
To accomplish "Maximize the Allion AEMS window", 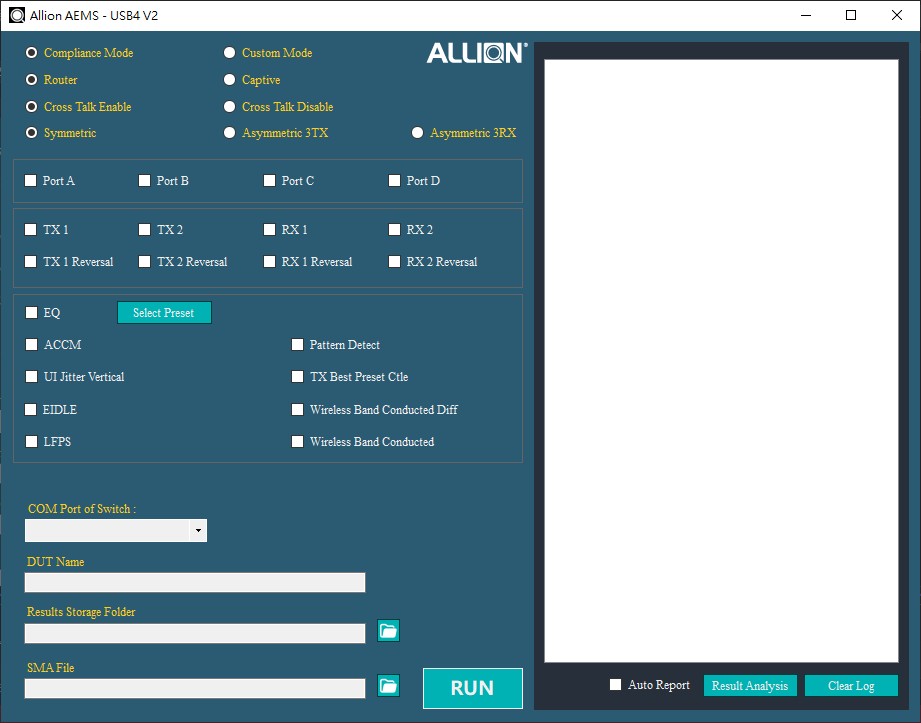I will 851,15.
